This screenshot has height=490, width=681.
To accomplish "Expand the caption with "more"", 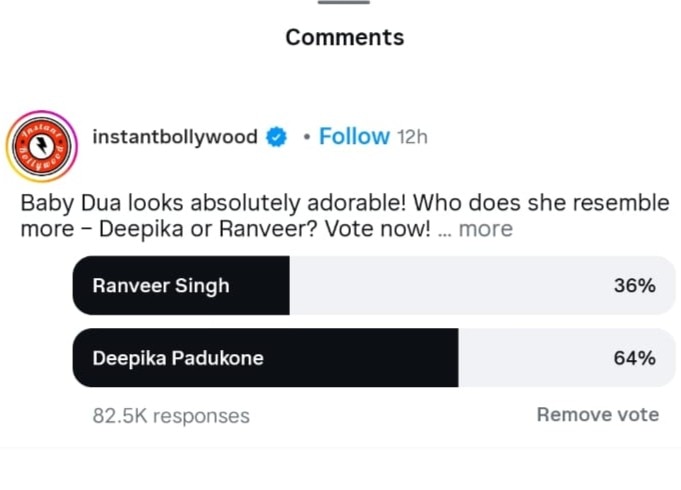I will tap(486, 229).
